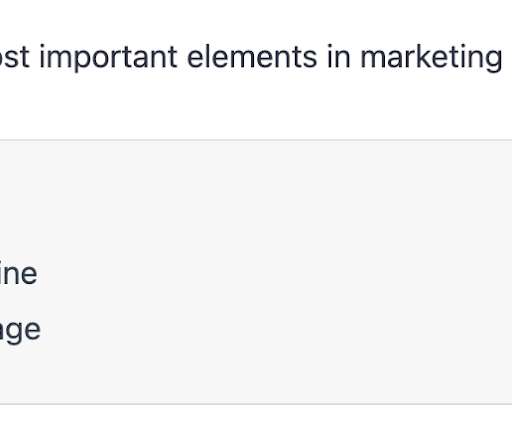Screen dimensions: 512x427
Task: Click the first "e" of "elements"
Action: (197, 59)
